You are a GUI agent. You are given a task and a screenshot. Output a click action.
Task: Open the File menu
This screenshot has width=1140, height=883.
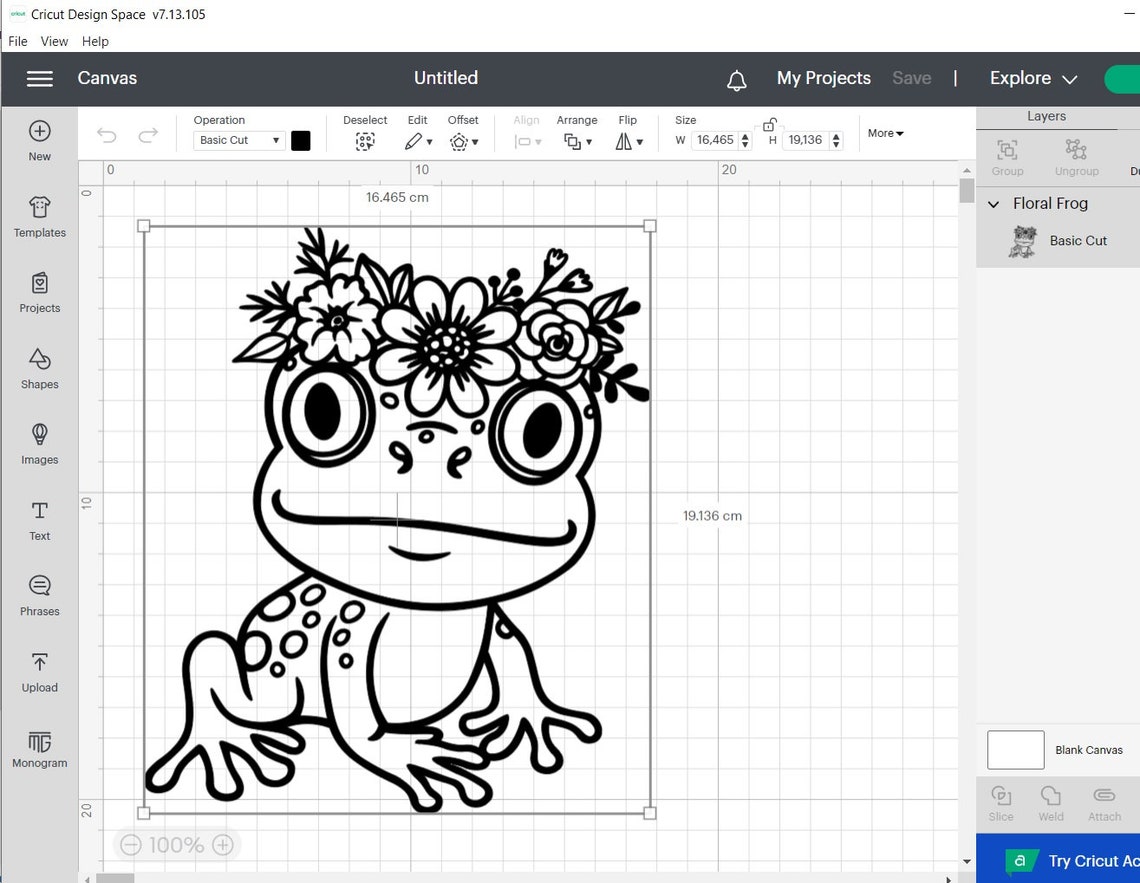pyautogui.click(x=17, y=41)
